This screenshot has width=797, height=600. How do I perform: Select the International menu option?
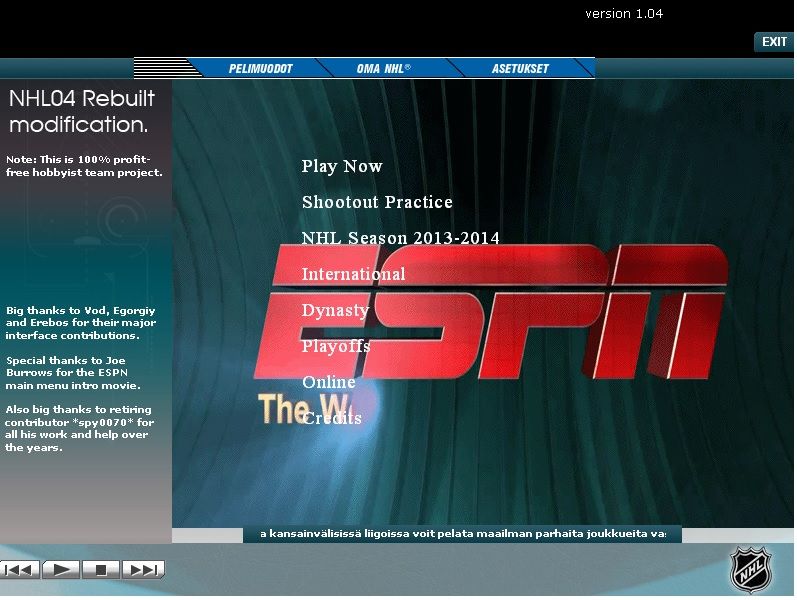353,274
